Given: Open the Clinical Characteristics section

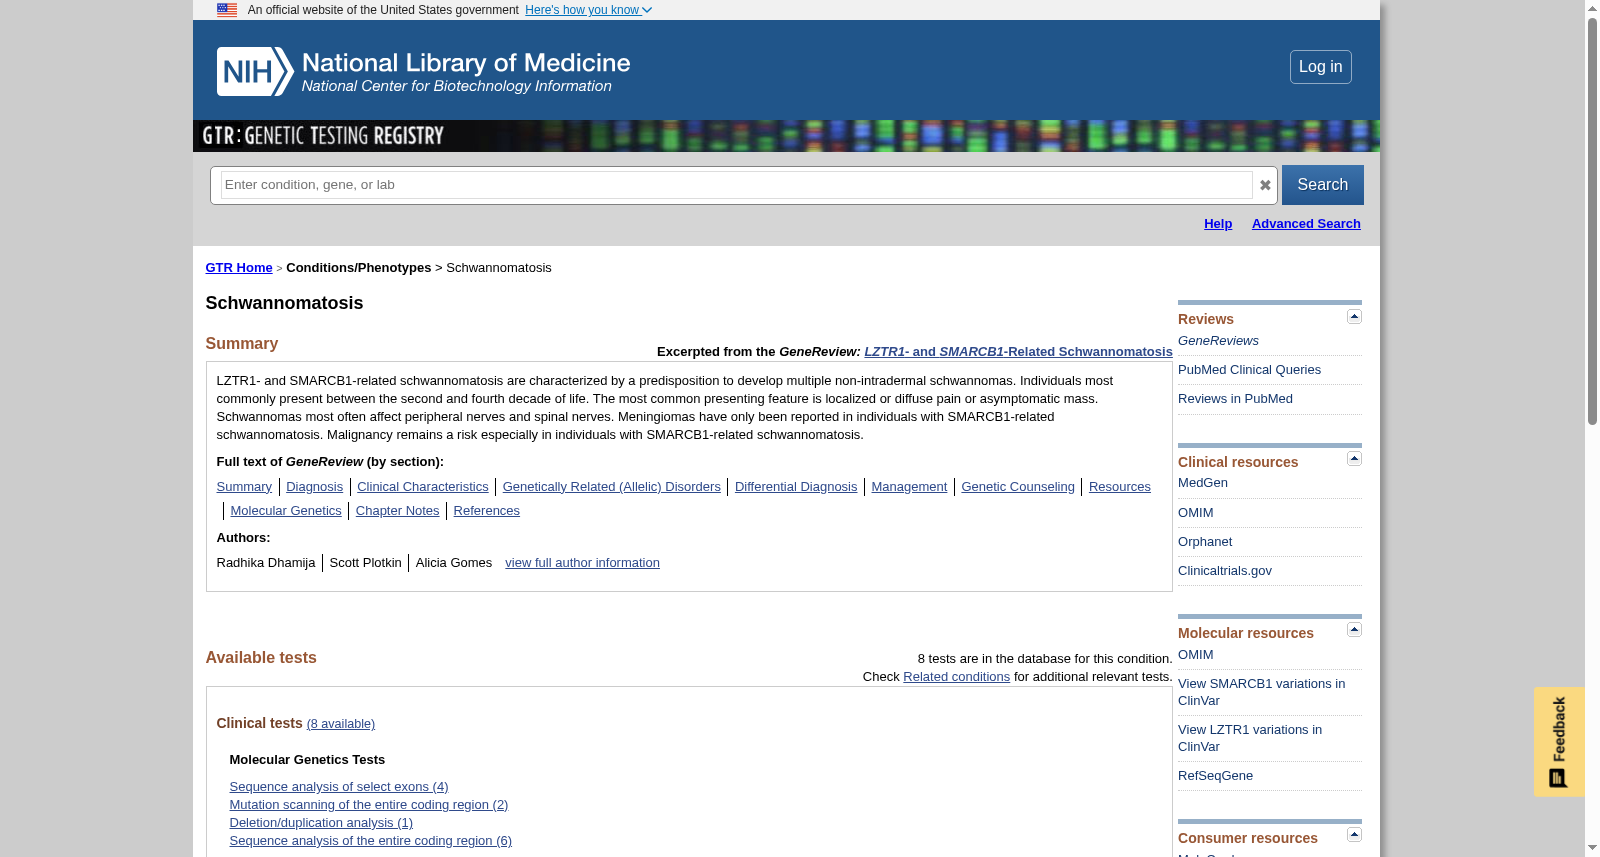Looking at the screenshot, I should [x=423, y=487].
